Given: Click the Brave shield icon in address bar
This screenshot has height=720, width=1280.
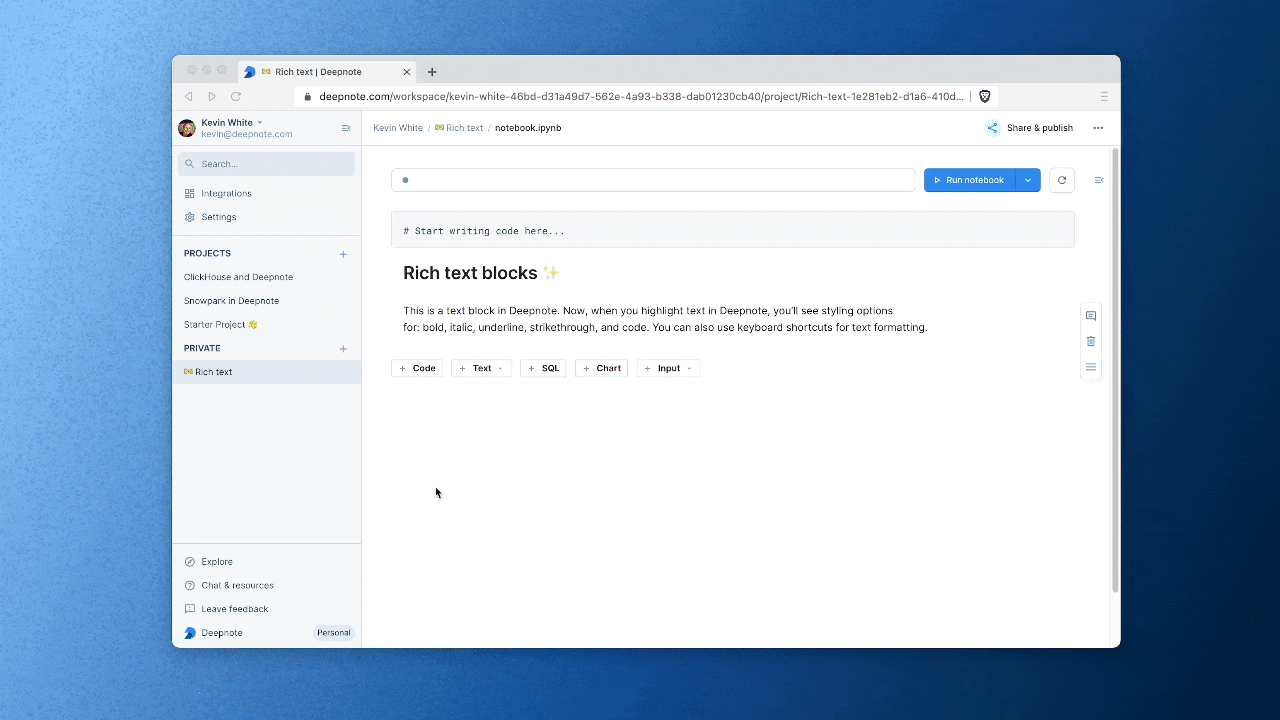Looking at the screenshot, I should 985,97.
